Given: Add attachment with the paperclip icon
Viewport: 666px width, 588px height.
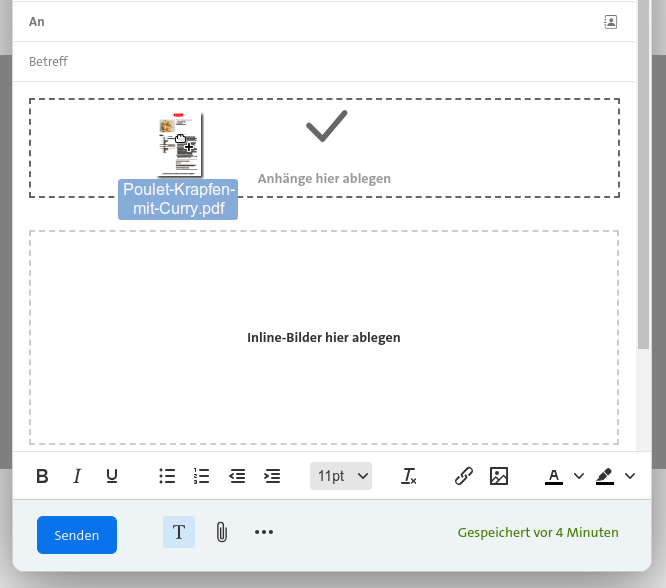Looking at the screenshot, I should pos(222,533).
